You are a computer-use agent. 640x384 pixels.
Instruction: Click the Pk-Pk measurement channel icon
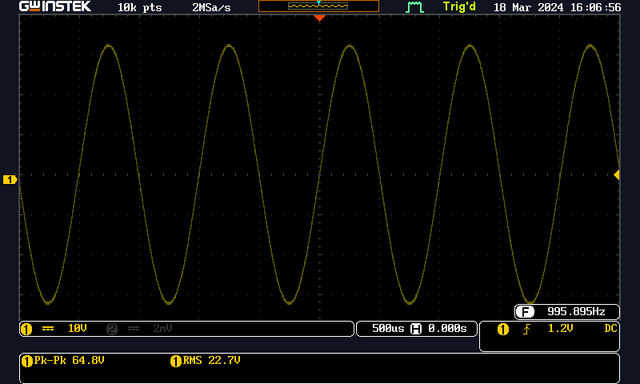pos(27,361)
